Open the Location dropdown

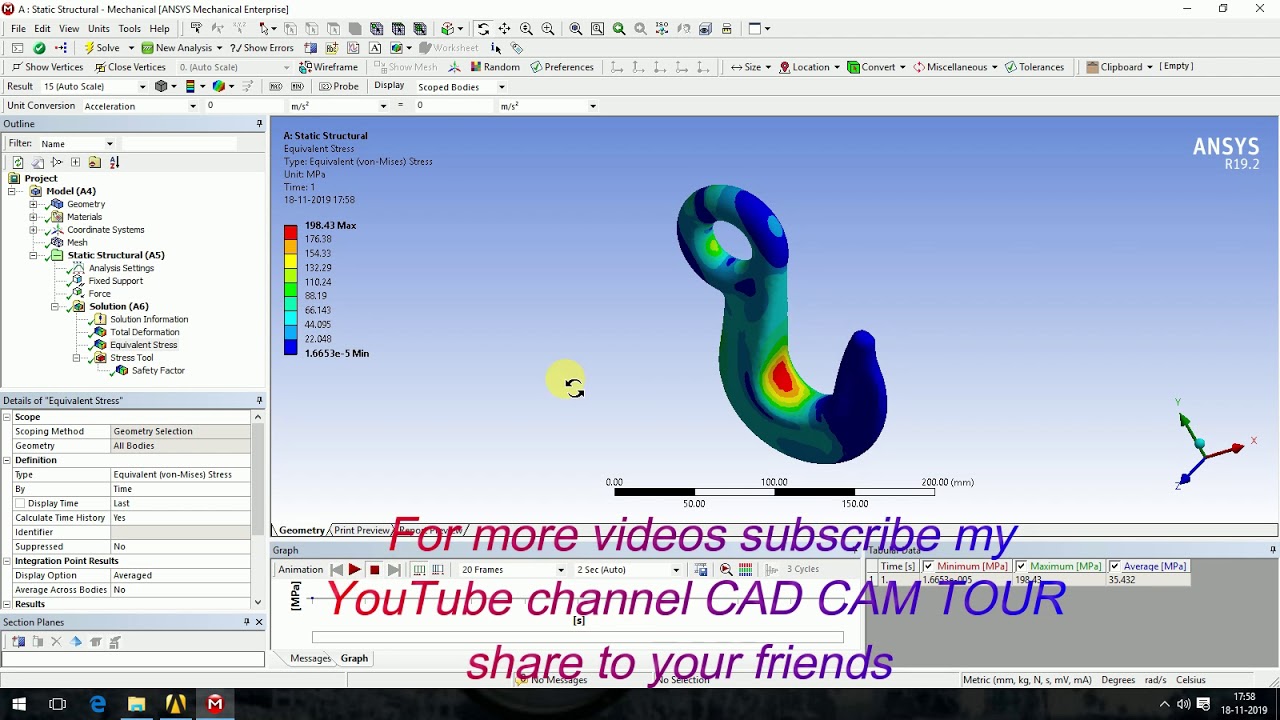coord(809,67)
